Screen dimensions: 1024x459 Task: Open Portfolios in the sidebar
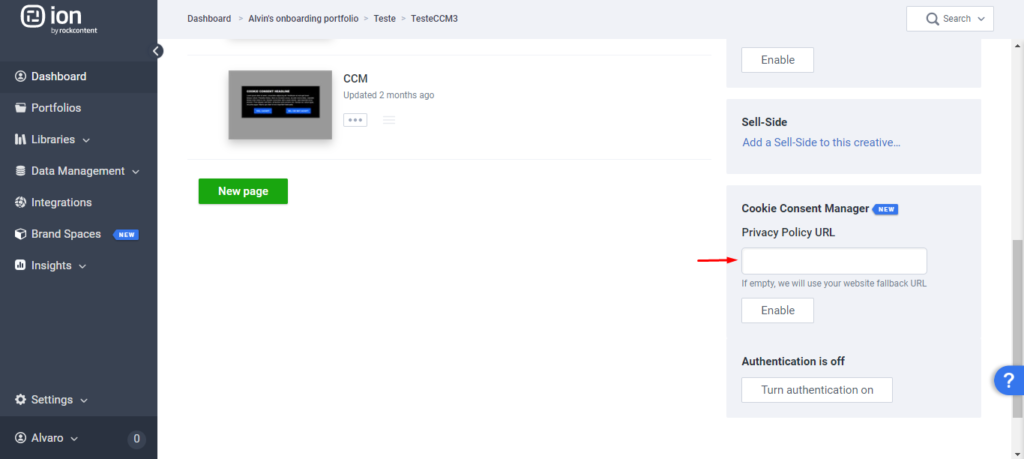[55, 108]
